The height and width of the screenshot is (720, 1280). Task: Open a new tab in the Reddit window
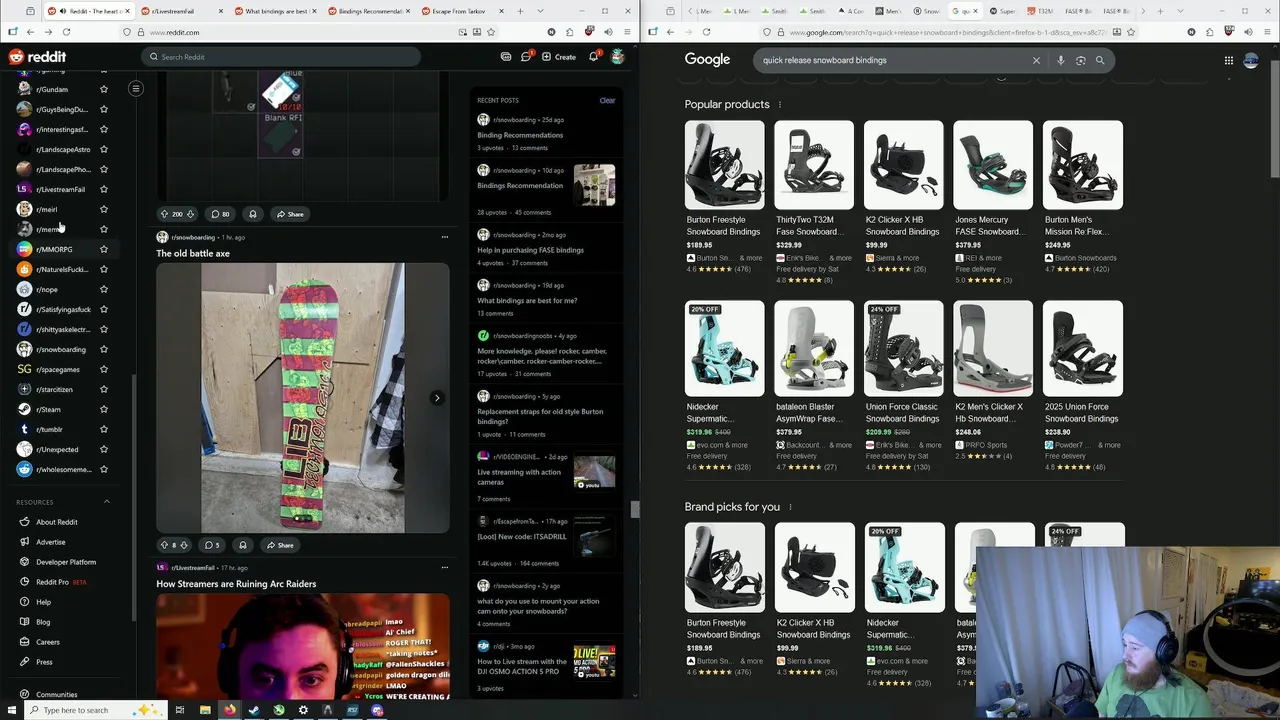(x=520, y=11)
